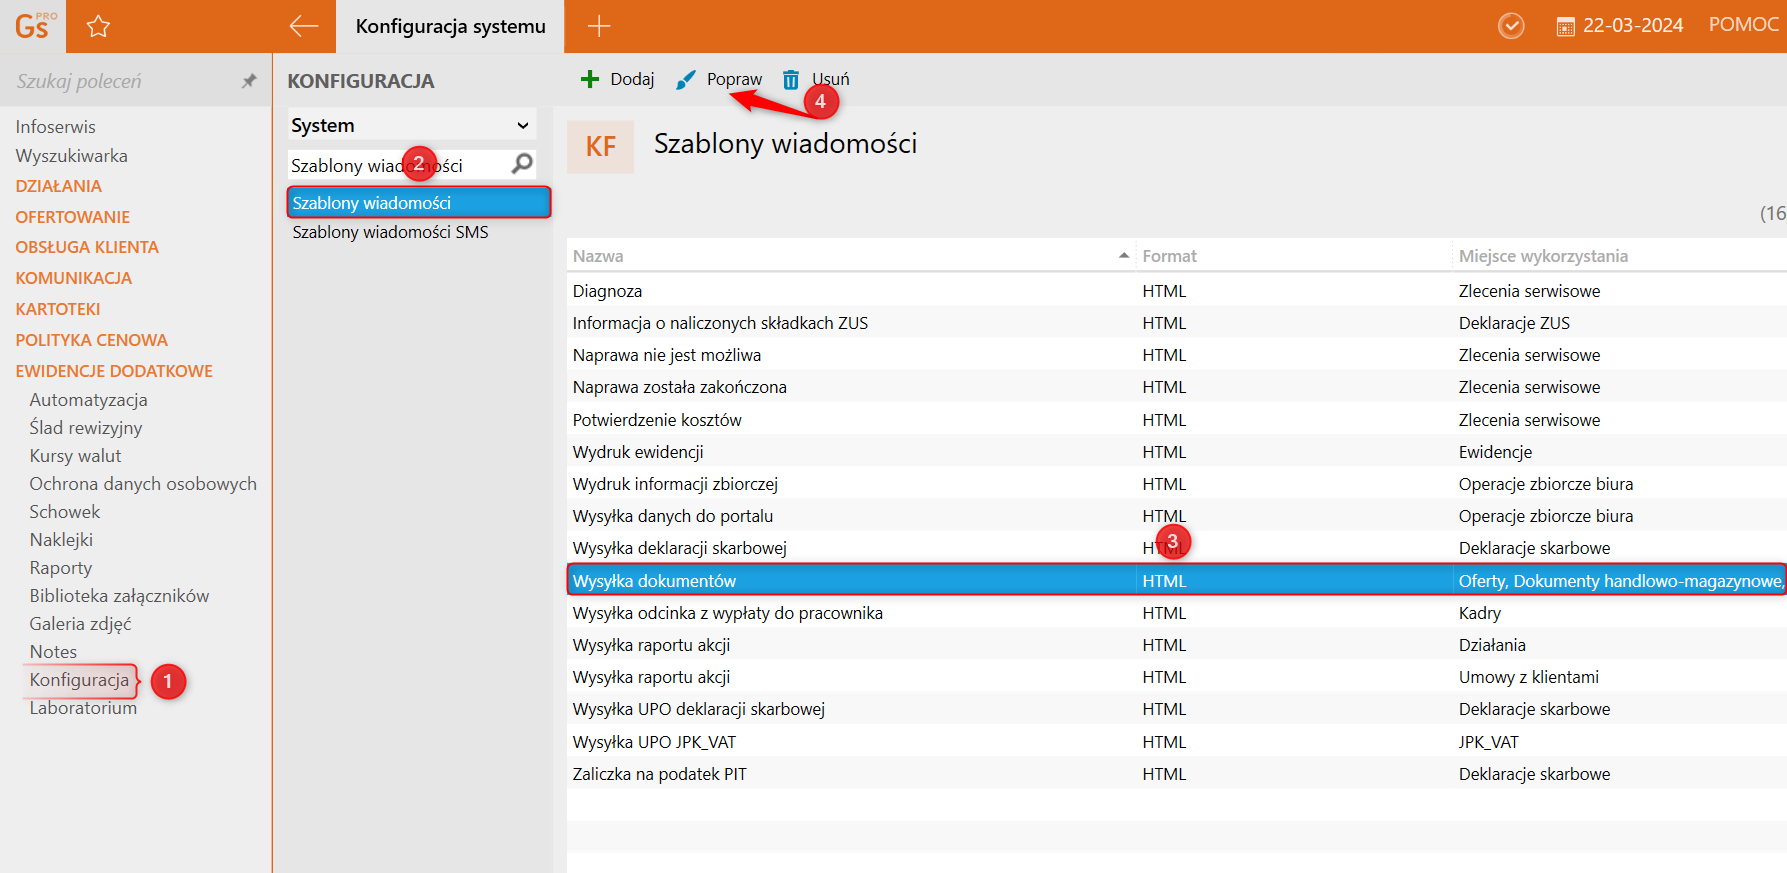
Task: Pin the command search panel
Action: click(249, 81)
